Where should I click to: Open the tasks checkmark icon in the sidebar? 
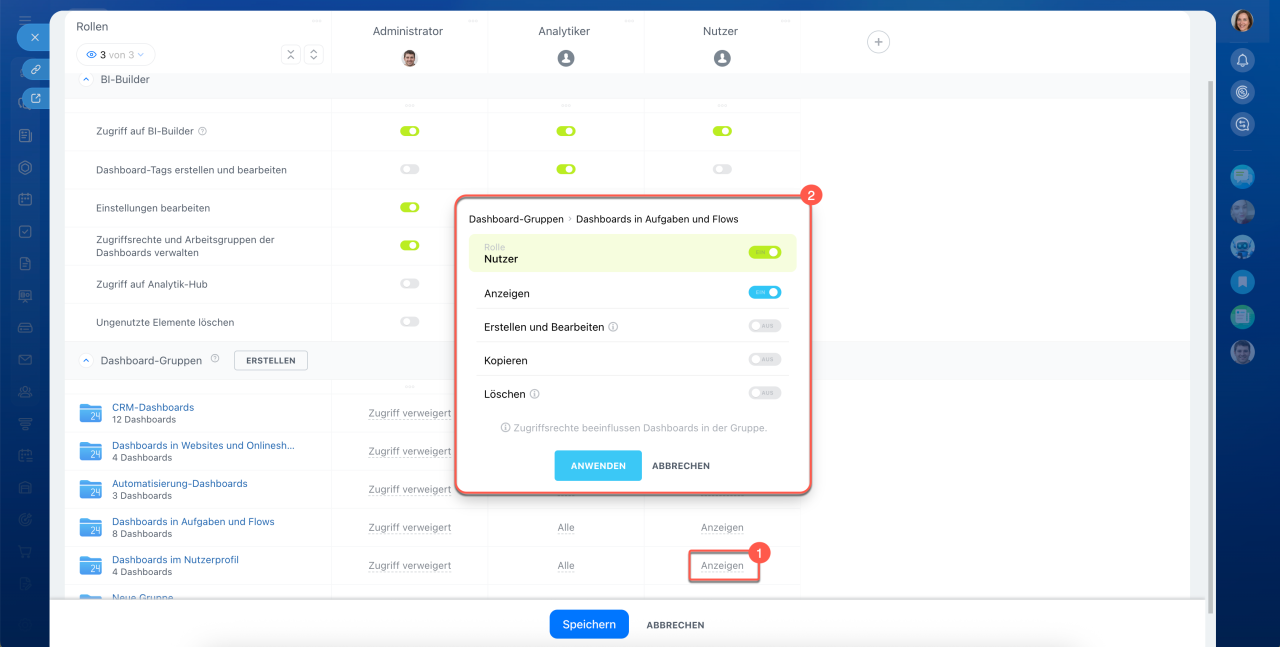tap(25, 231)
